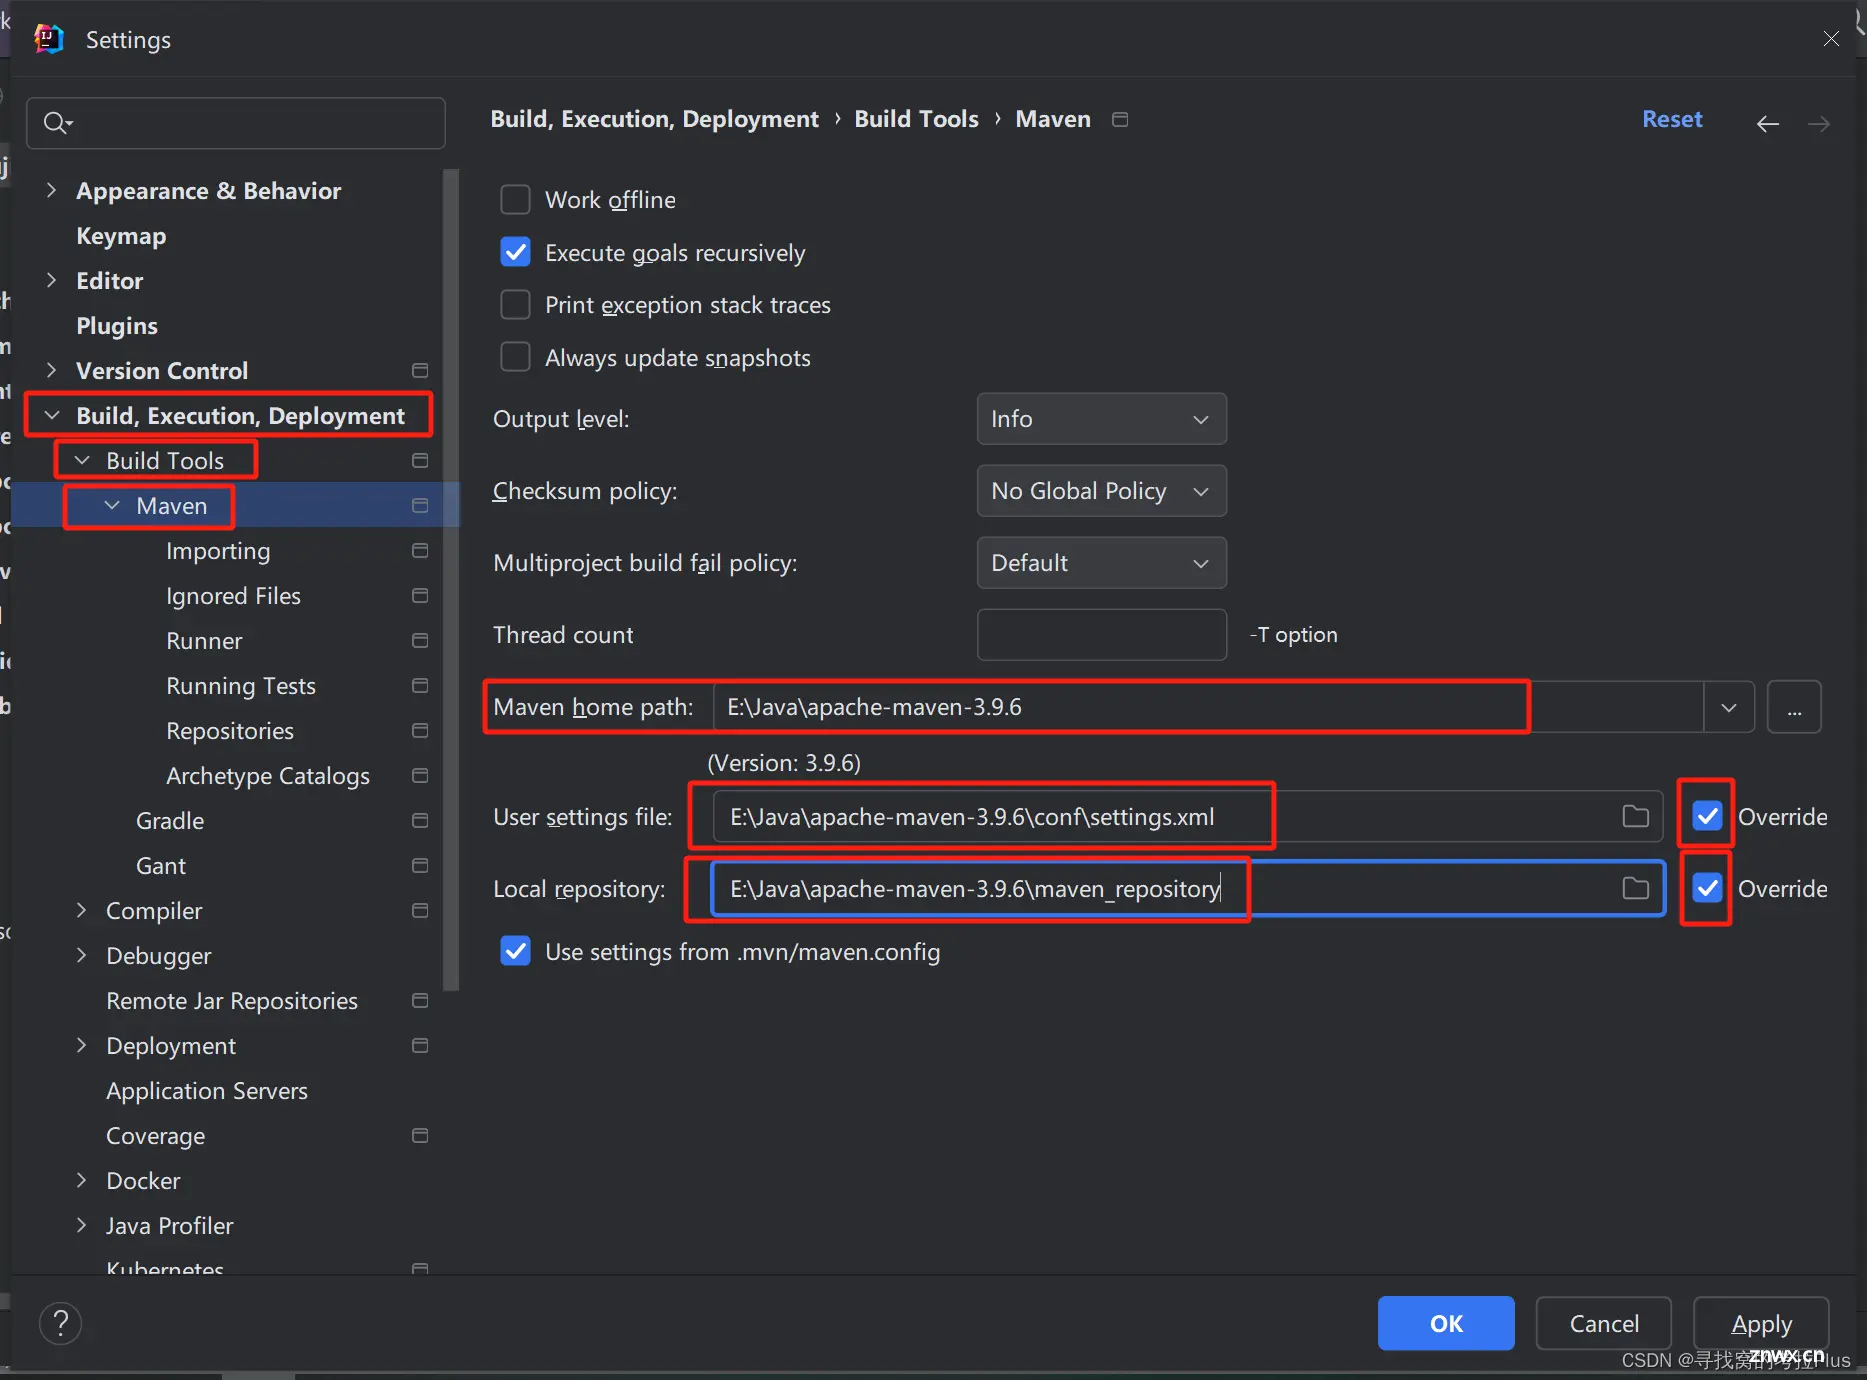Browse folder for Local repository
This screenshot has width=1867, height=1380.
coord(1635,888)
